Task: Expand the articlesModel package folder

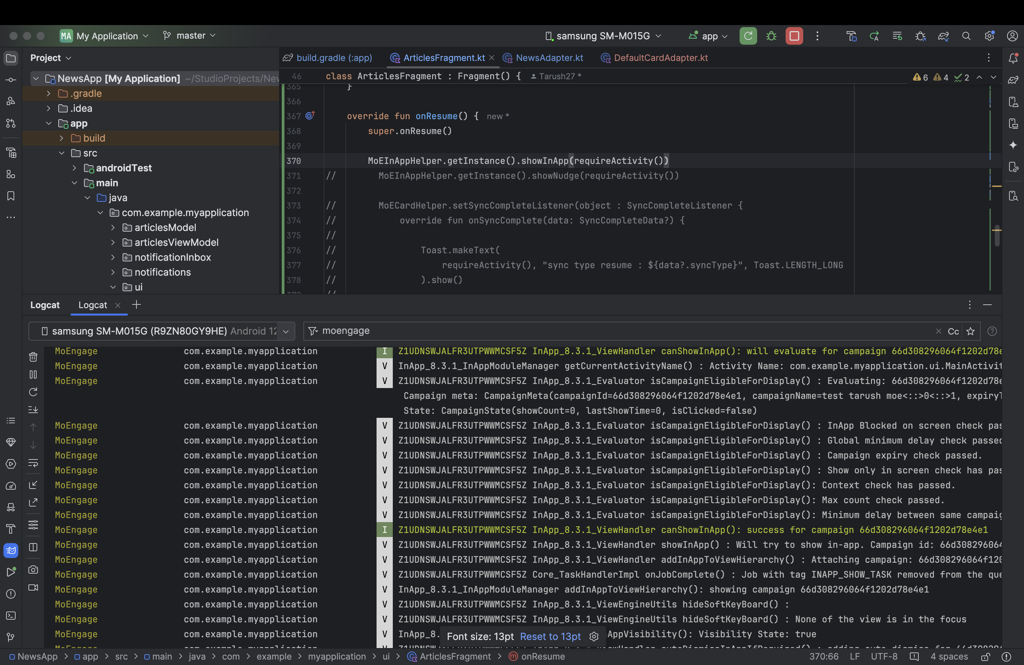Action: click(x=113, y=227)
